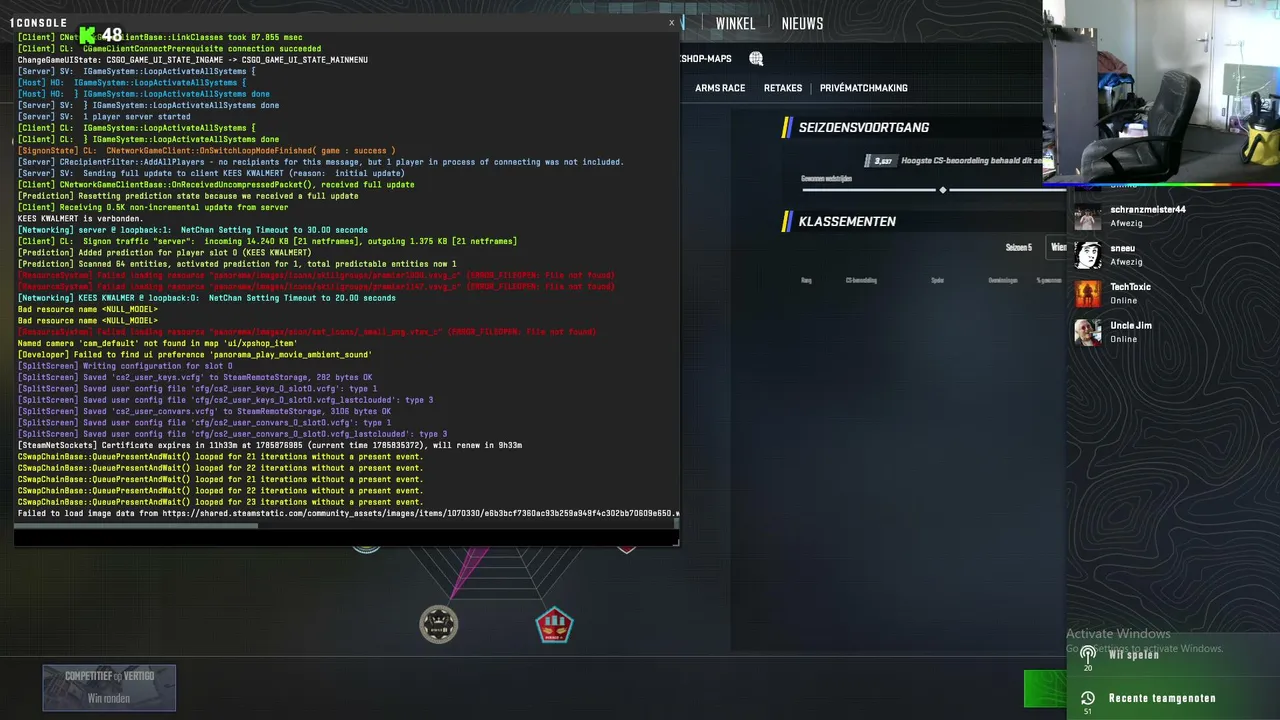Select the red pentagon rank badge

tap(554, 625)
